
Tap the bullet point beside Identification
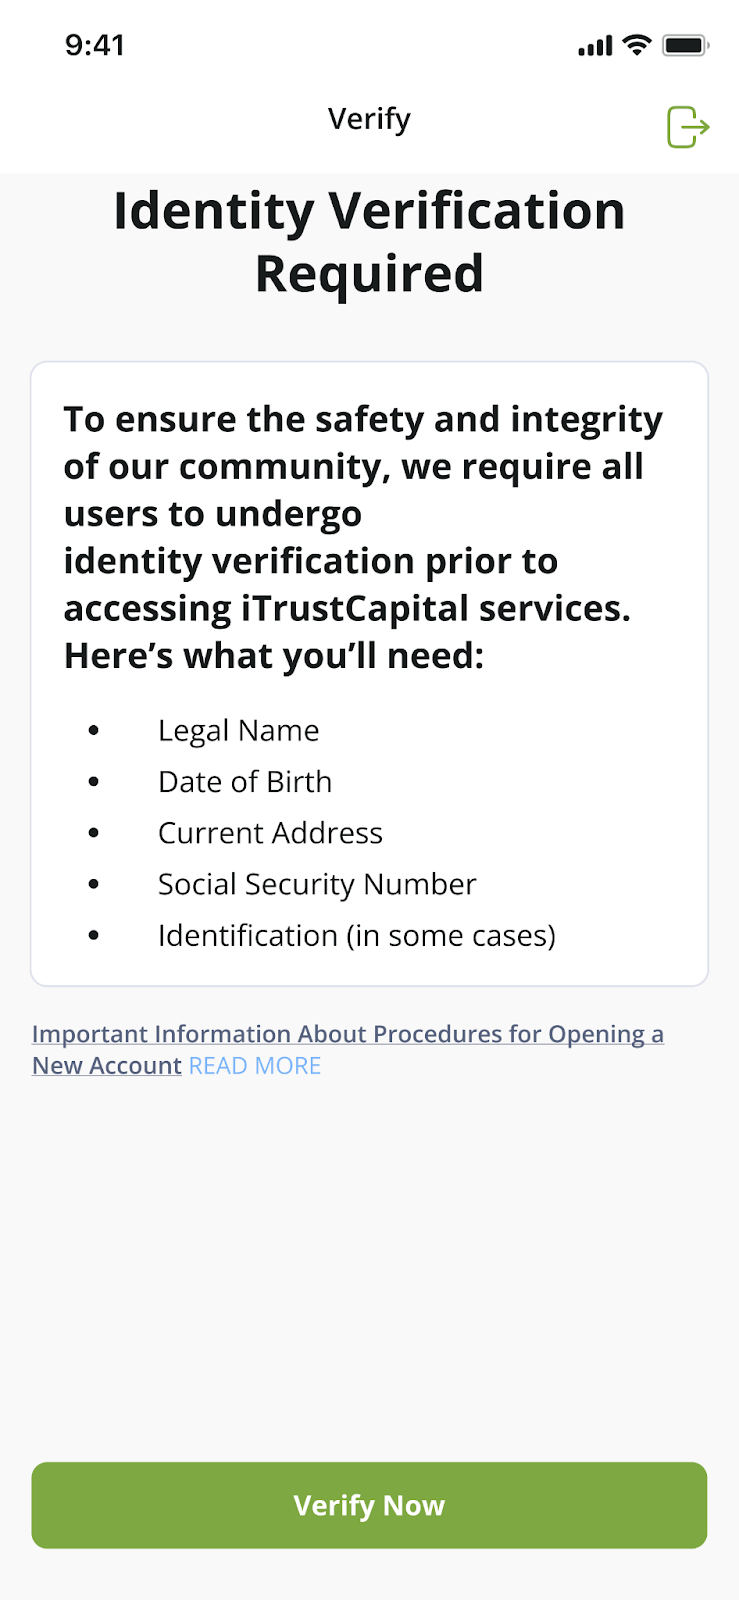94,936
